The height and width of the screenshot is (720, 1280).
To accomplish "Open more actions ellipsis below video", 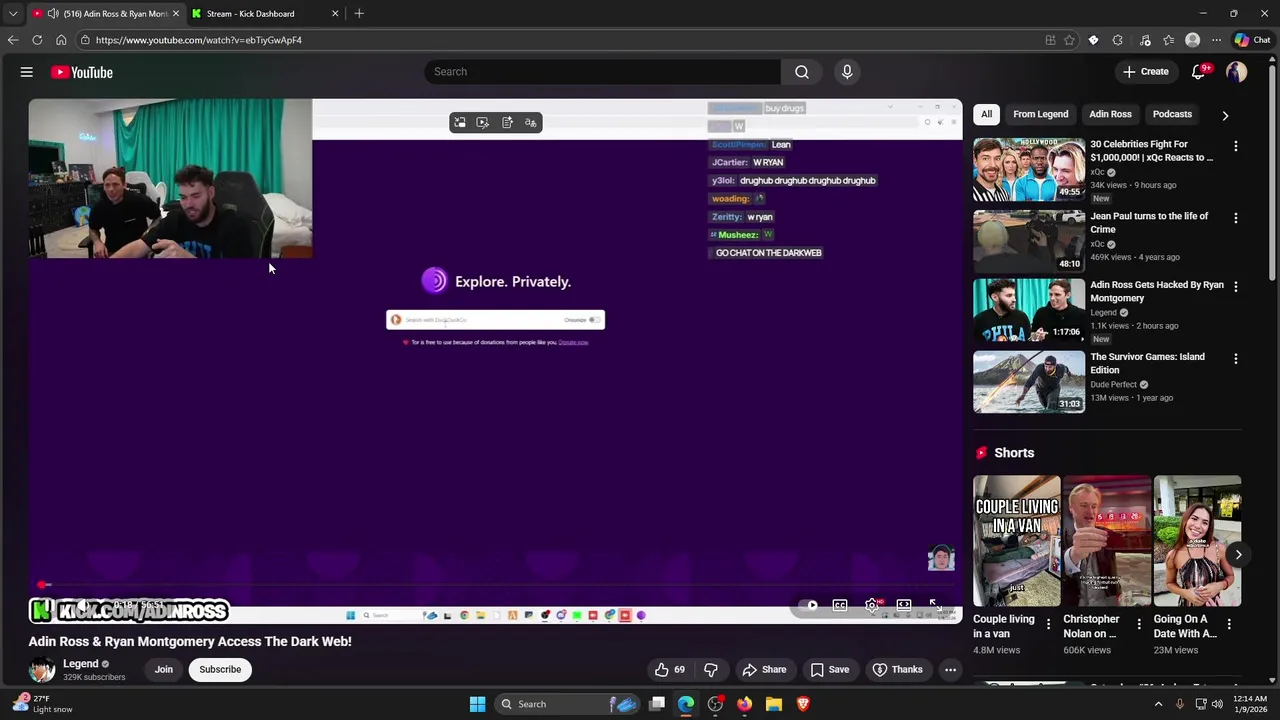I will pos(950,670).
